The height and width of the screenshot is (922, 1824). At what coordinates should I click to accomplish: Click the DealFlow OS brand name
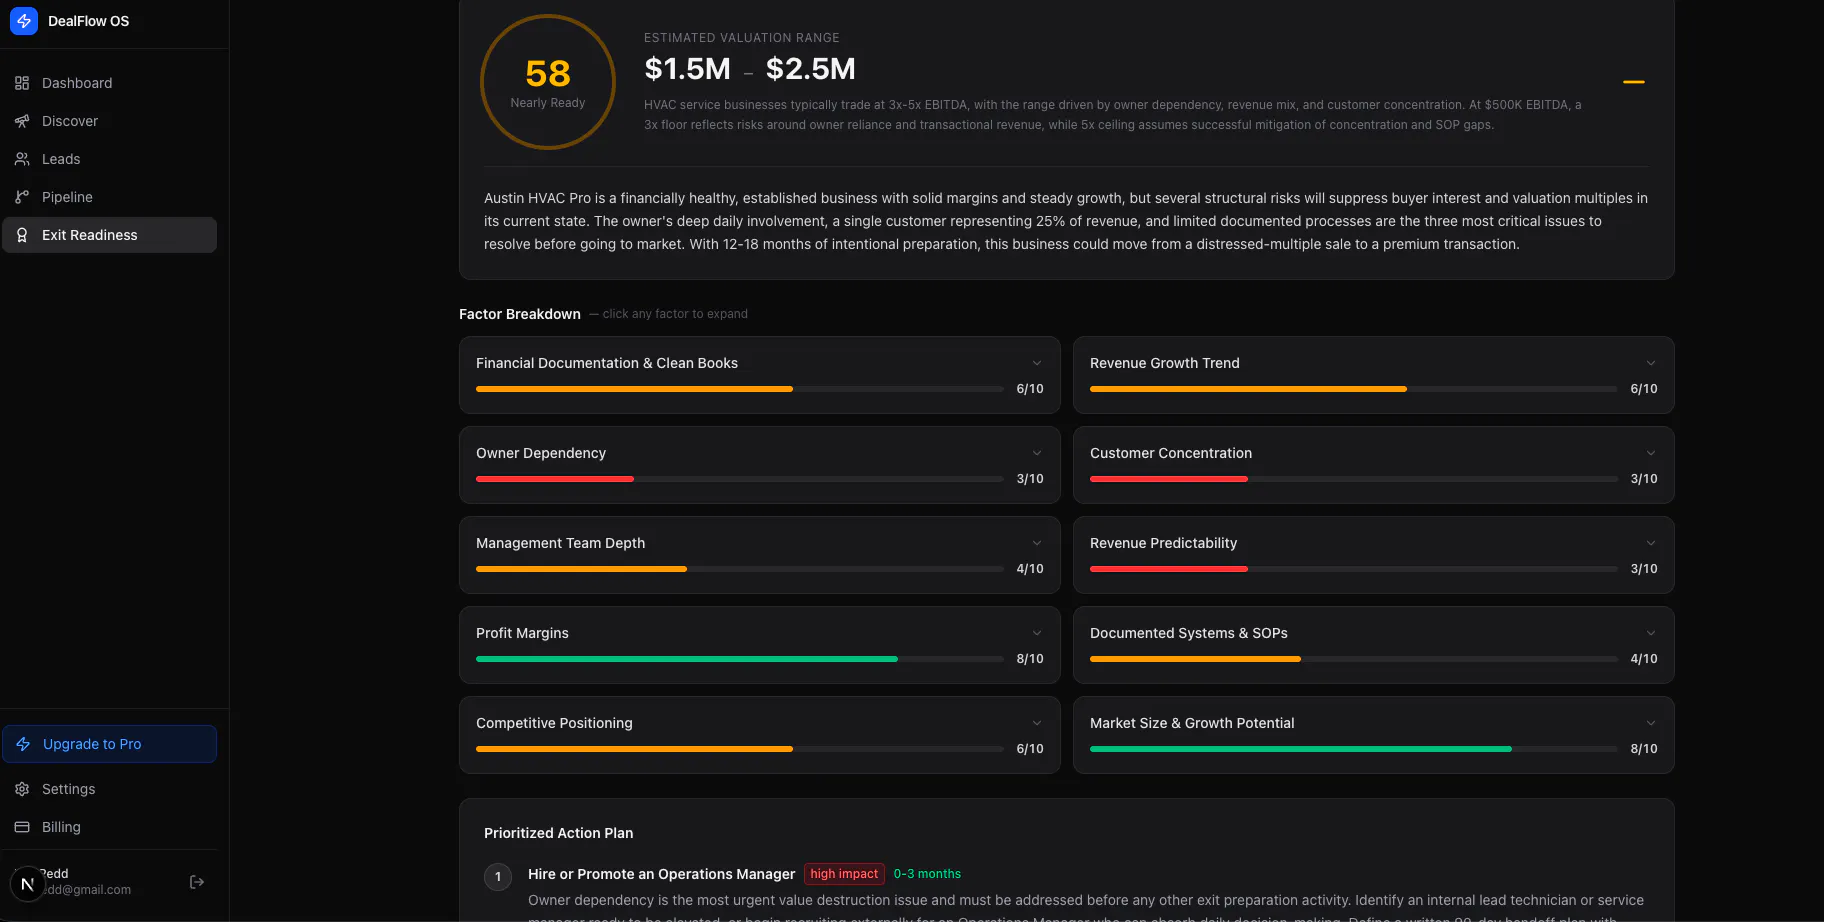point(88,21)
